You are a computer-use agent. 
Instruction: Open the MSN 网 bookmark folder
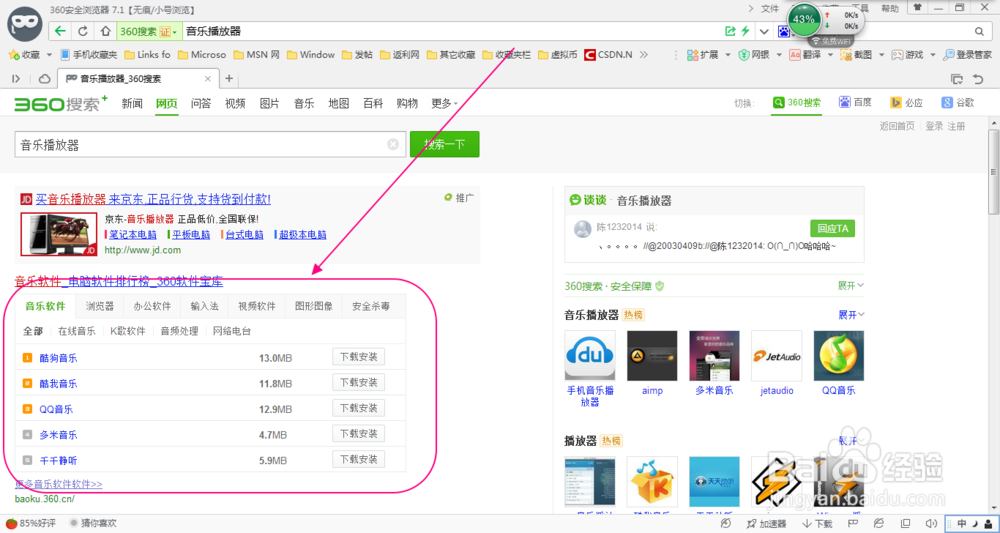(257, 55)
